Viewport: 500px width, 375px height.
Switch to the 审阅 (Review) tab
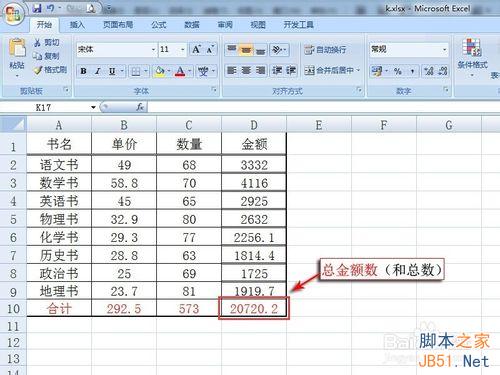[x=225, y=25]
